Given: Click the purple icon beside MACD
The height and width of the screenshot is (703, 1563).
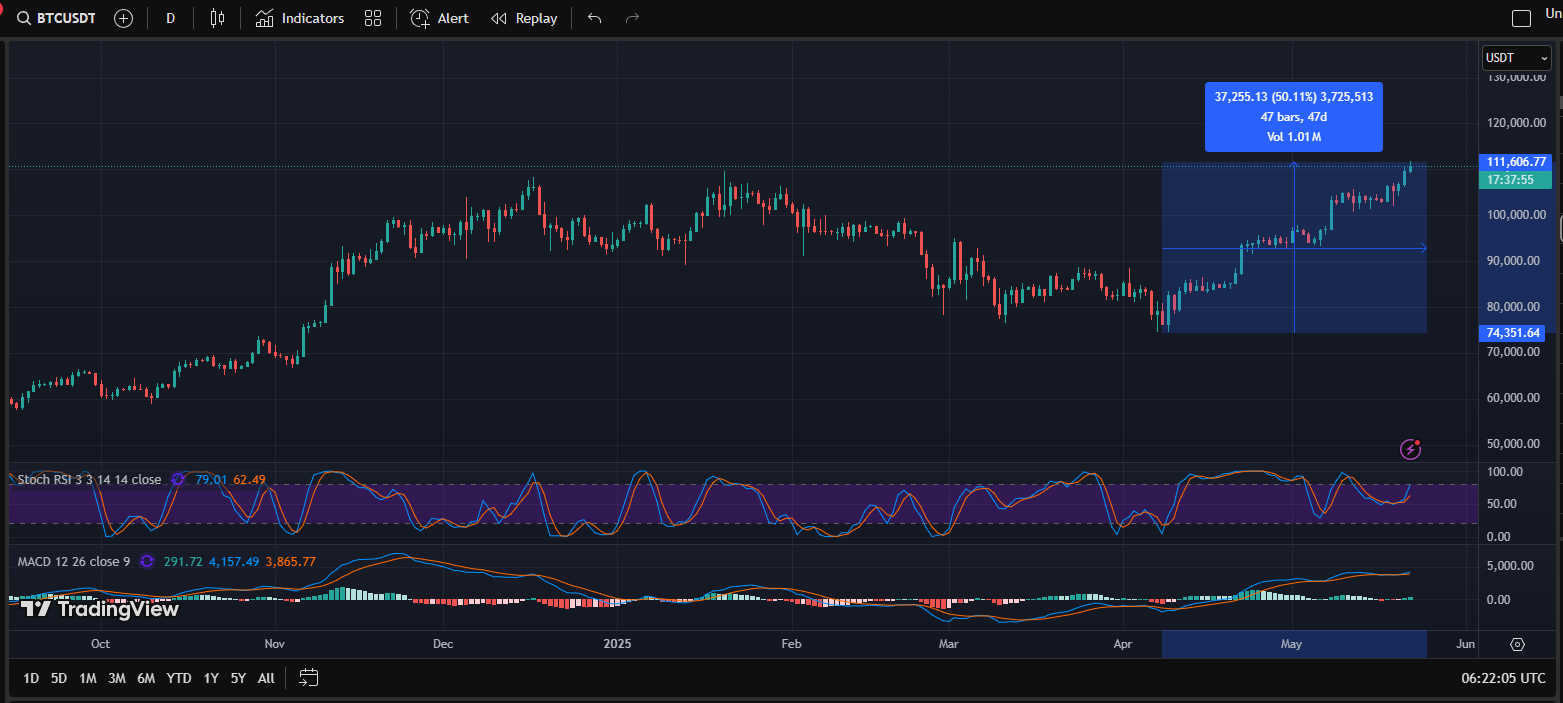Looking at the screenshot, I should click(x=147, y=562).
